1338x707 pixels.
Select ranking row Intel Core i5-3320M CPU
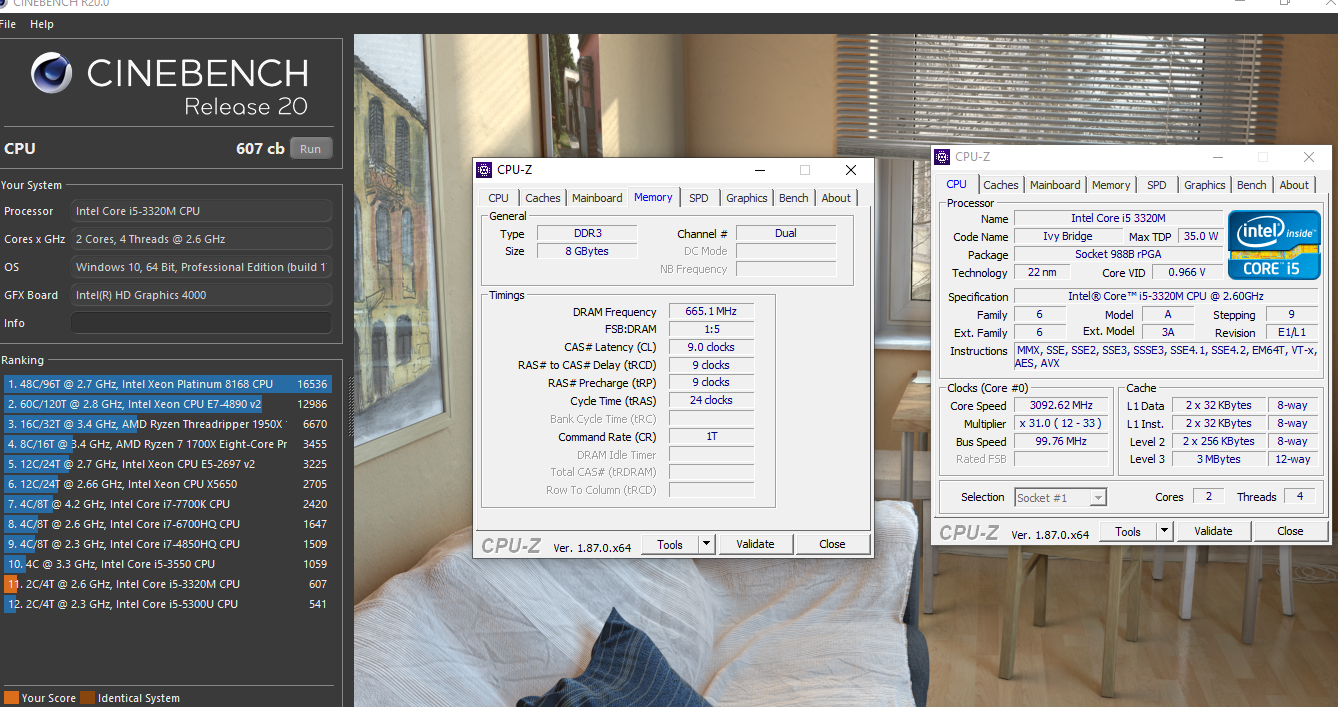coord(168,584)
